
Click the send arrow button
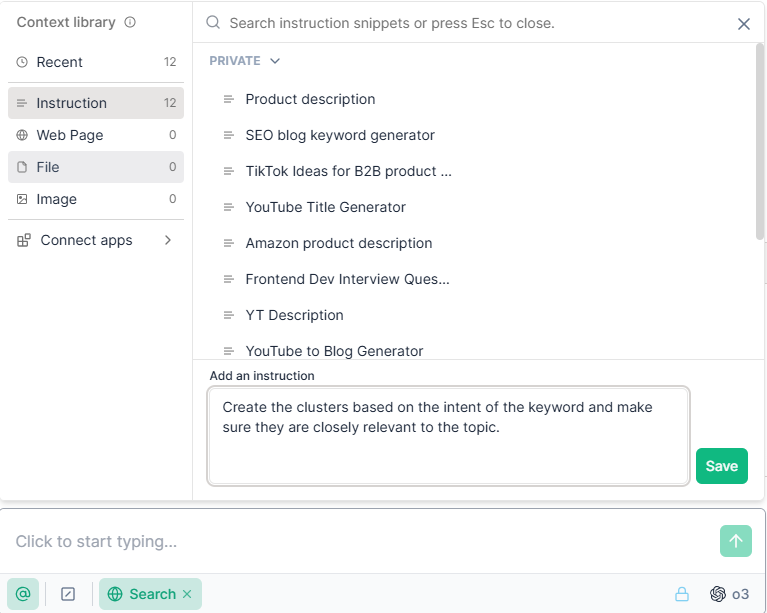coord(735,541)
